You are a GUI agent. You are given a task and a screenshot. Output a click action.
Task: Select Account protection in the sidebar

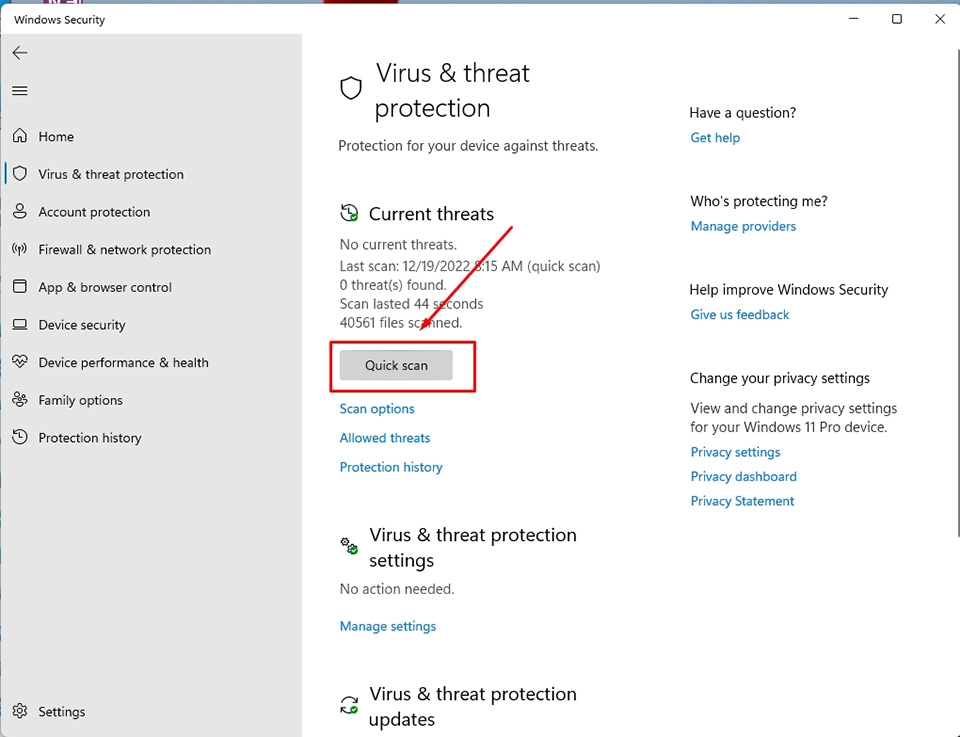coord(94,211)
